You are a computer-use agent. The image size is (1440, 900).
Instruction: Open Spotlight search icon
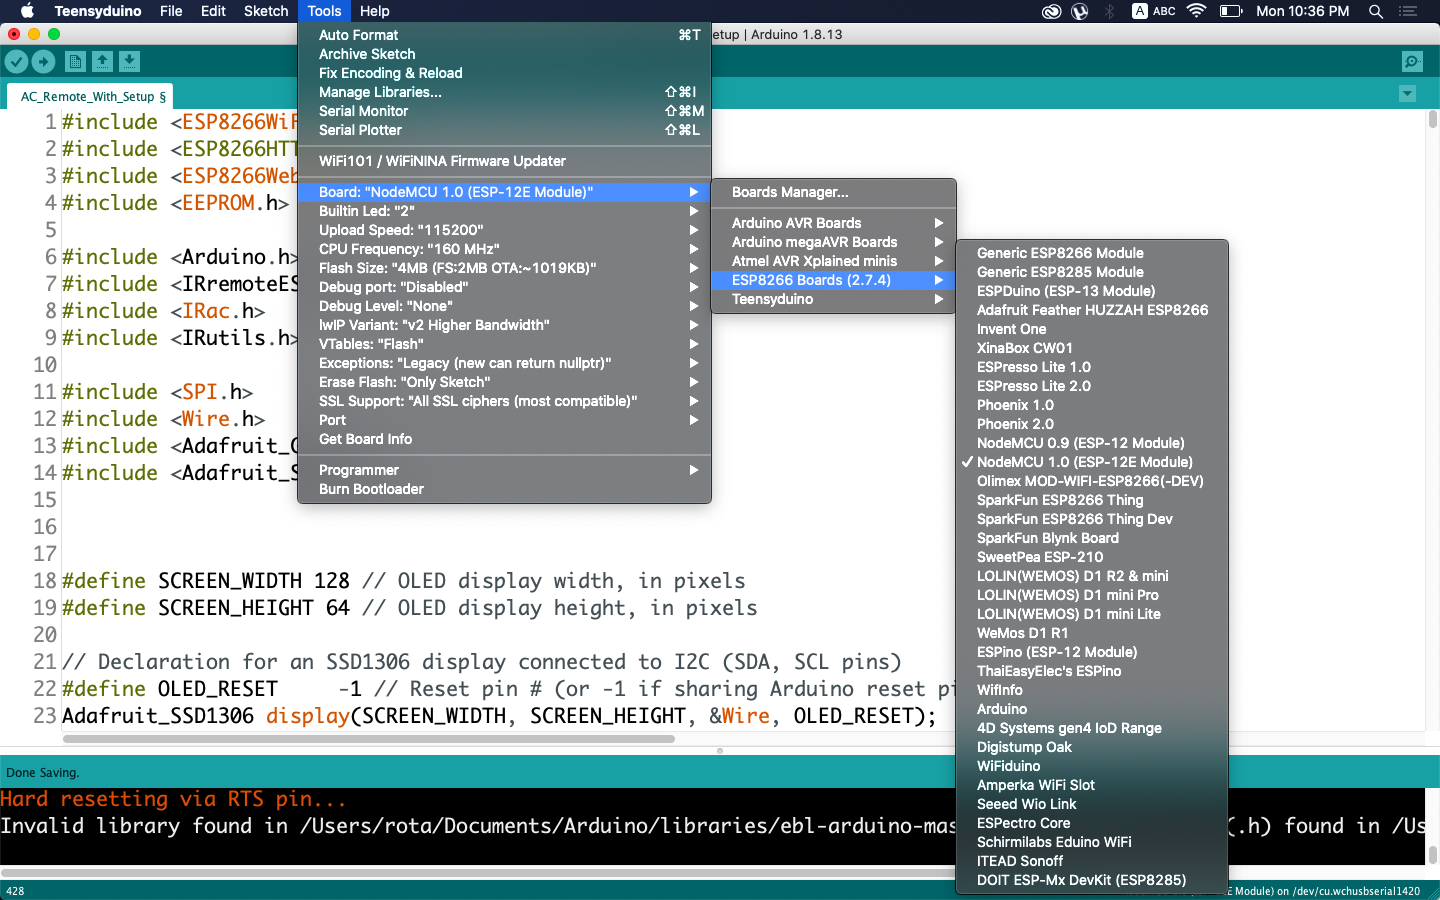[x=1376, y=11]
